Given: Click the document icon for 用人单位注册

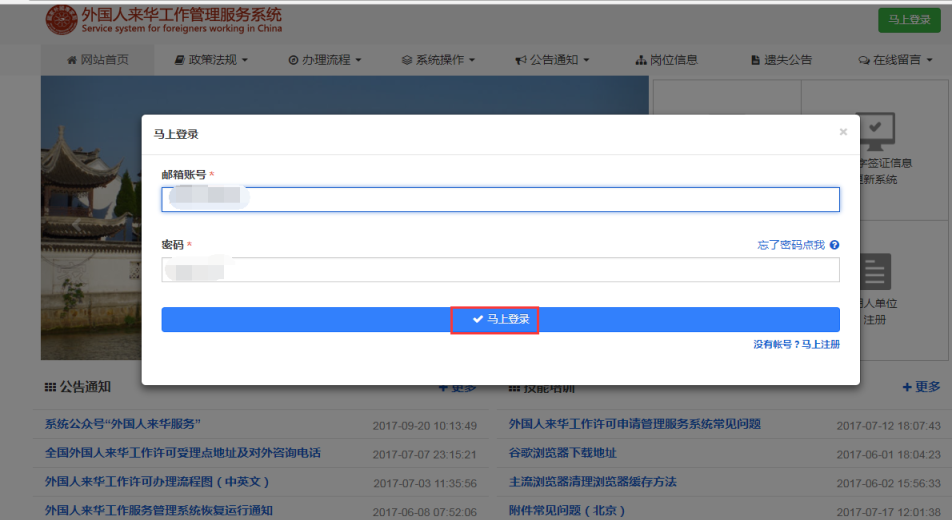Looking at the screenshot, I should pyautogui.click(x=875, y=272).
